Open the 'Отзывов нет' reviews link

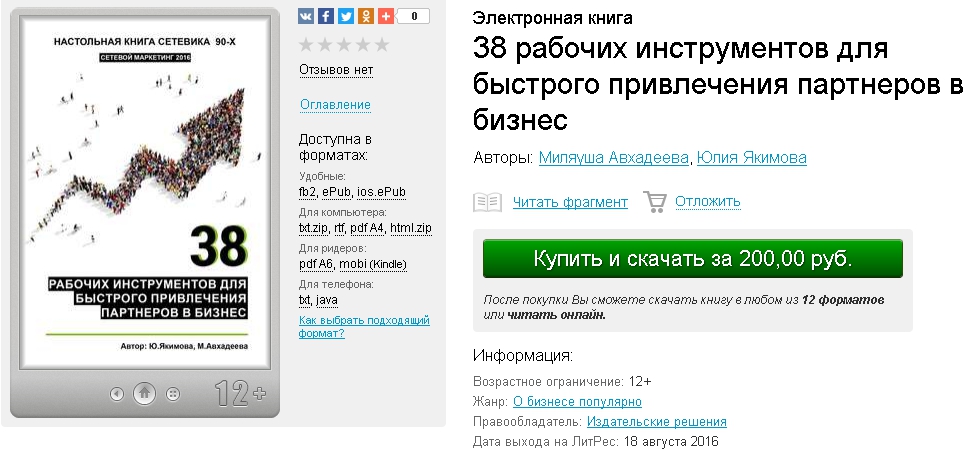click(x=336, y=69)
